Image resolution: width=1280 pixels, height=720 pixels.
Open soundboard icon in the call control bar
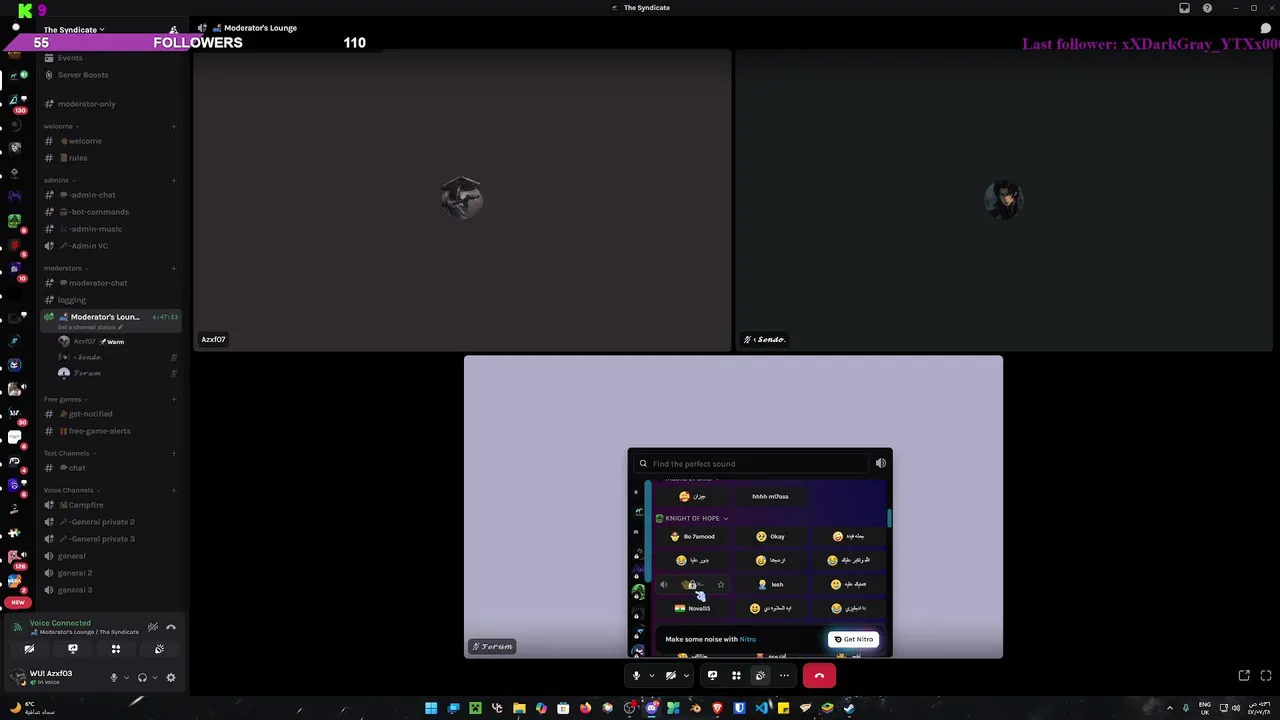(x=760, y=676)
